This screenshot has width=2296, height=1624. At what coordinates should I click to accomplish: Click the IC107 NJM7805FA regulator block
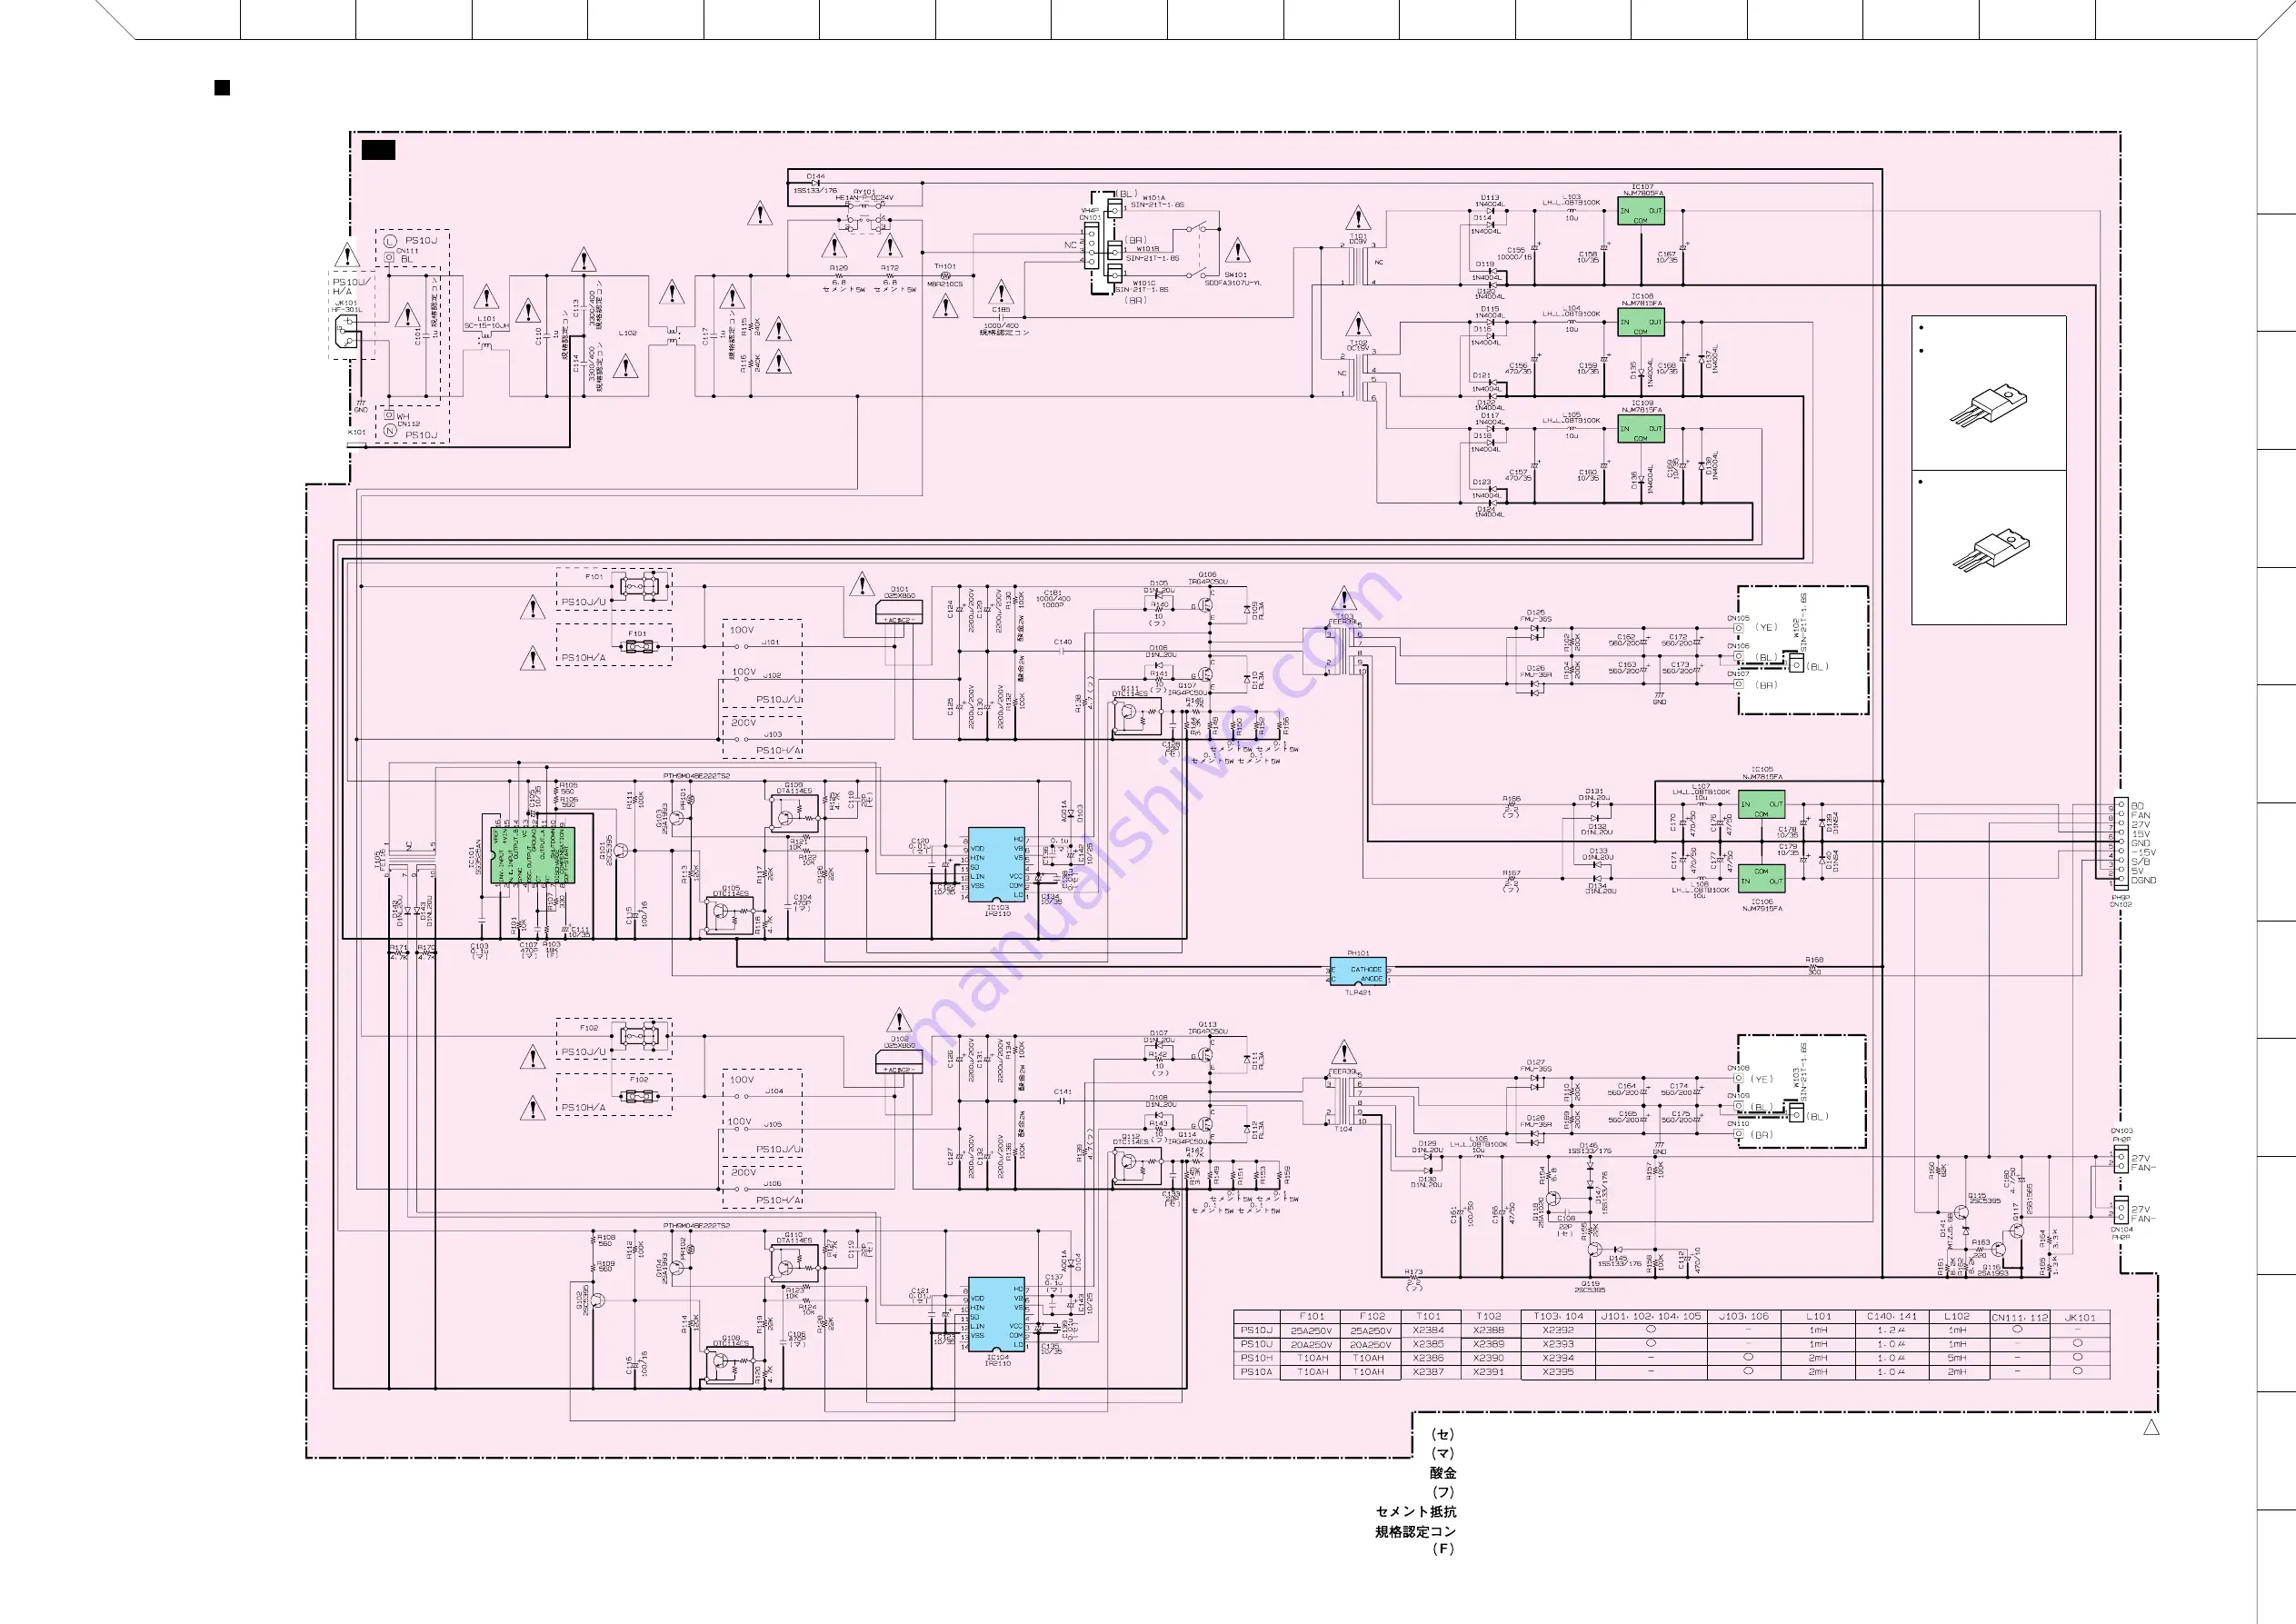point(1641,211)
